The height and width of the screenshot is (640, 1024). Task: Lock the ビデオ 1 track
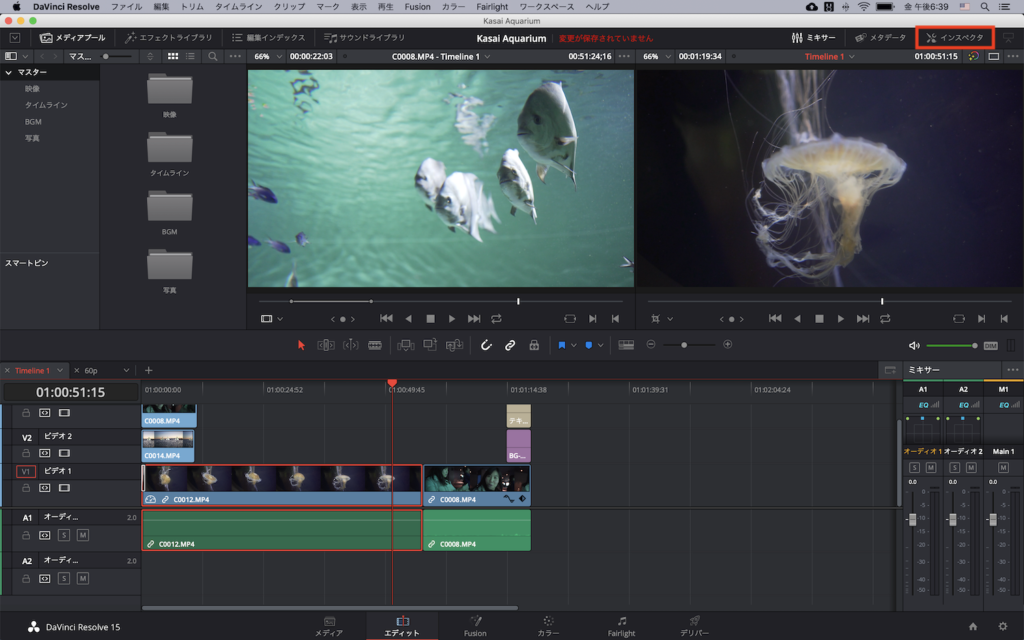(27, 488)
